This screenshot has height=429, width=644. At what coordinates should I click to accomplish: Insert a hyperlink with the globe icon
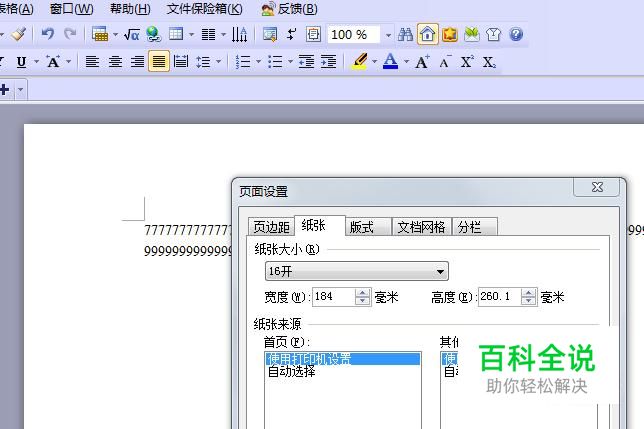154,34
